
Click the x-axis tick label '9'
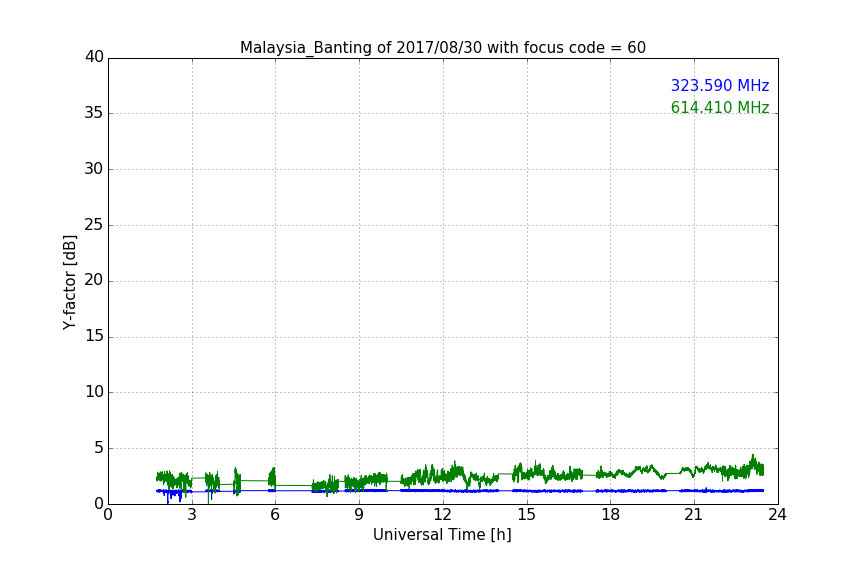(x=359, y=515)
